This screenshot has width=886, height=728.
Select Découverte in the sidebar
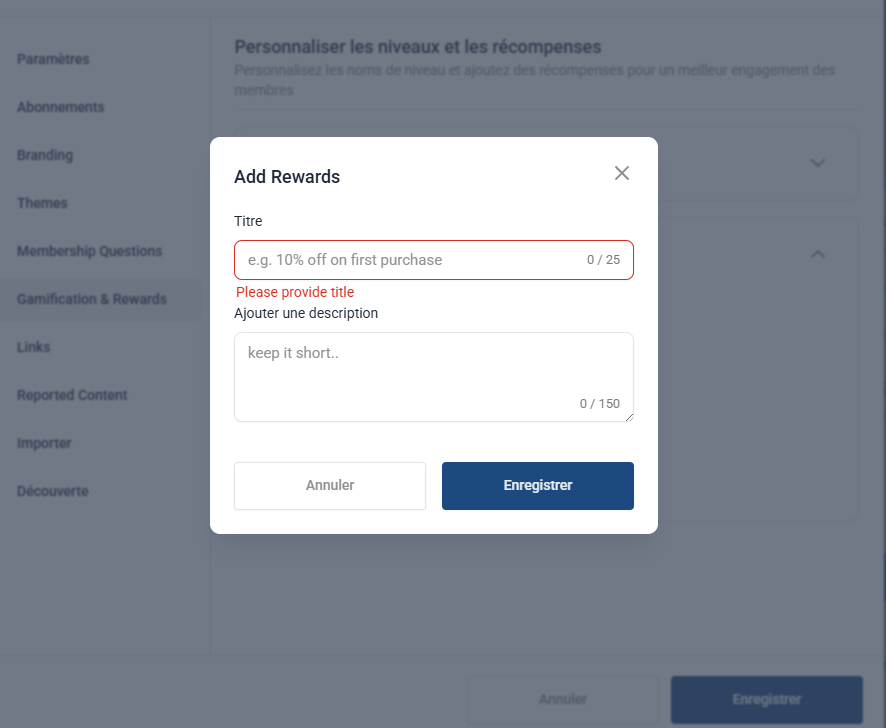pyautogui.click(x=53, y=491)
